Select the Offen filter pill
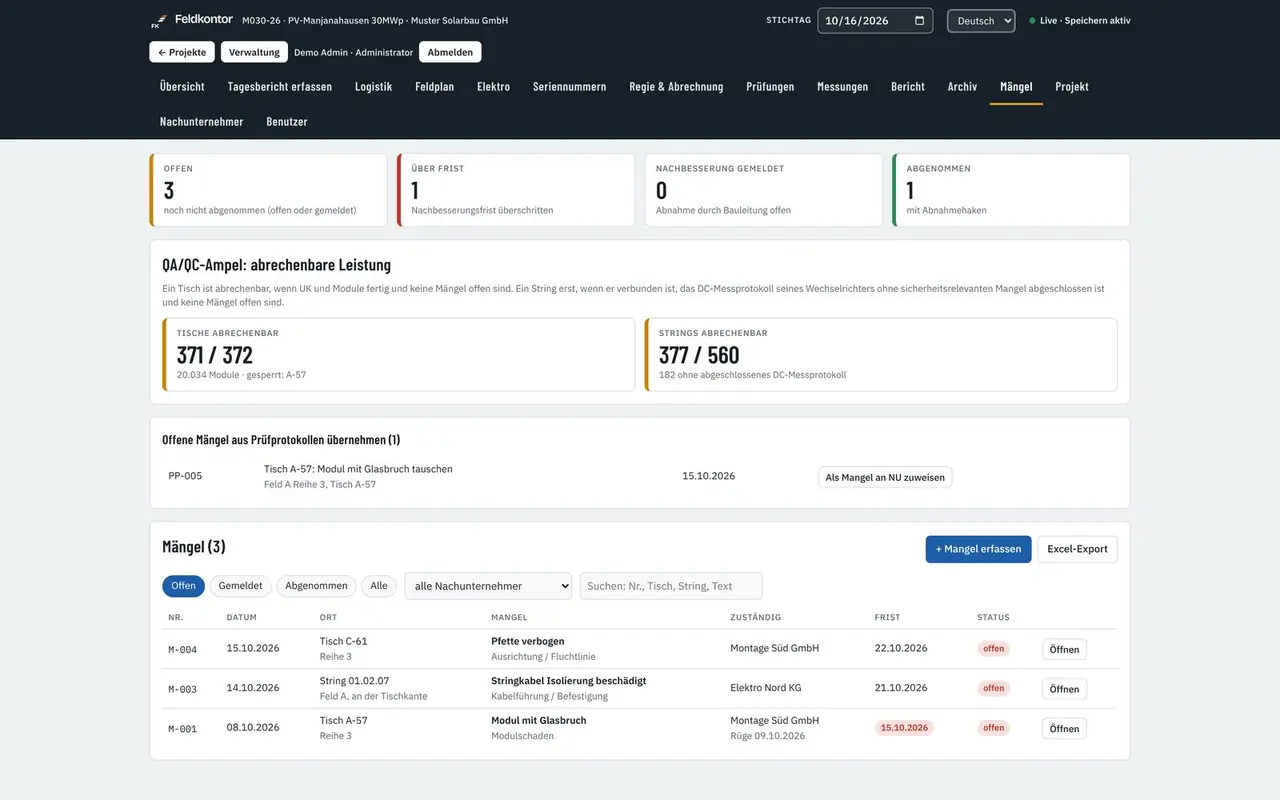1280x800 pixels. pos(183,586)
